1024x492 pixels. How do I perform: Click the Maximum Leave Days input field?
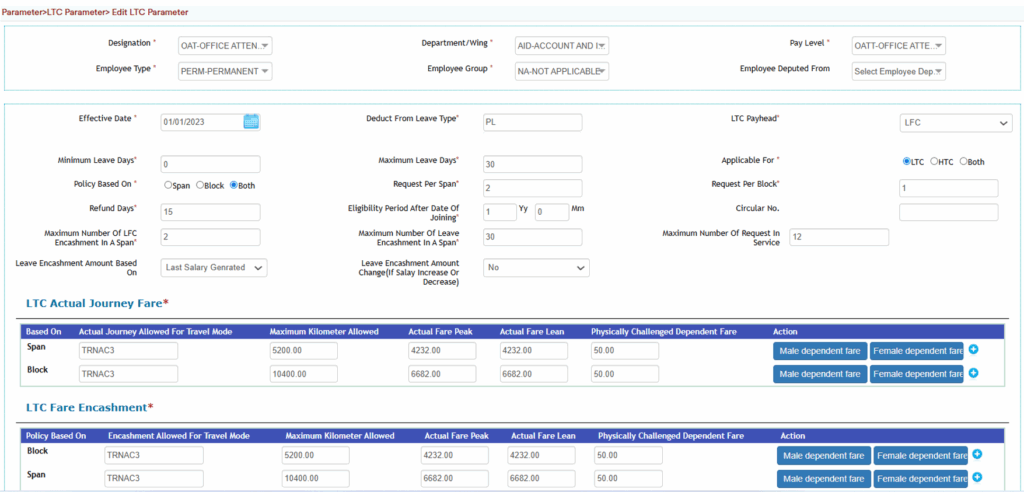click(531, 164)
